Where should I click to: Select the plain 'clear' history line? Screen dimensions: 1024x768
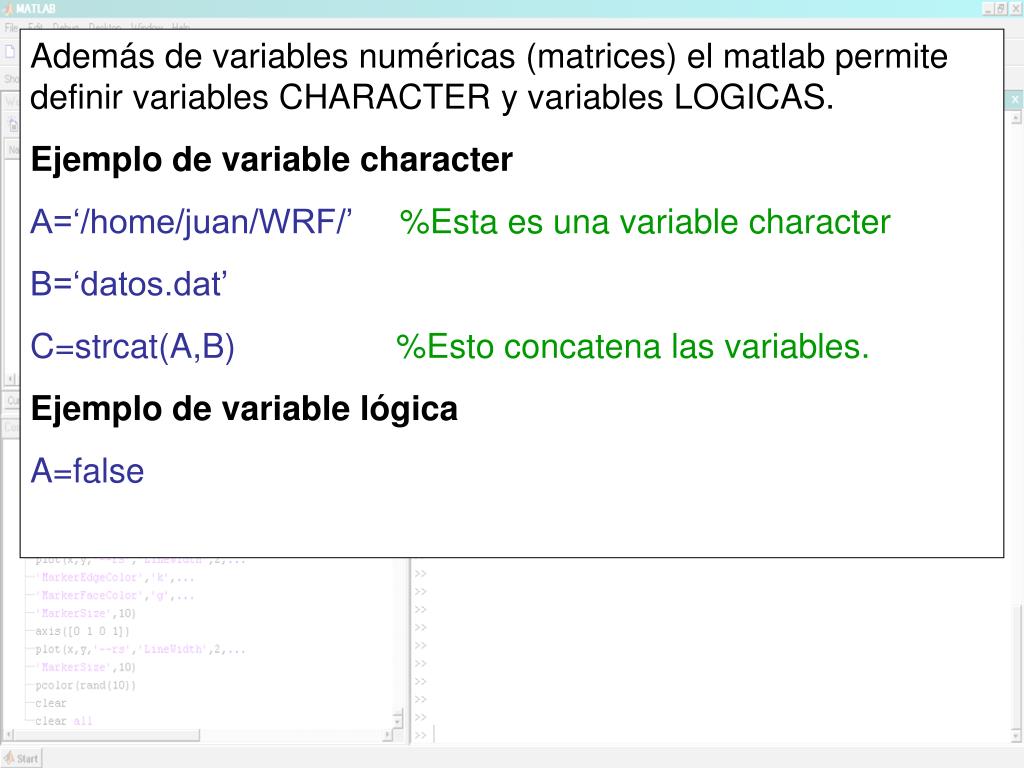pos(51,703)
